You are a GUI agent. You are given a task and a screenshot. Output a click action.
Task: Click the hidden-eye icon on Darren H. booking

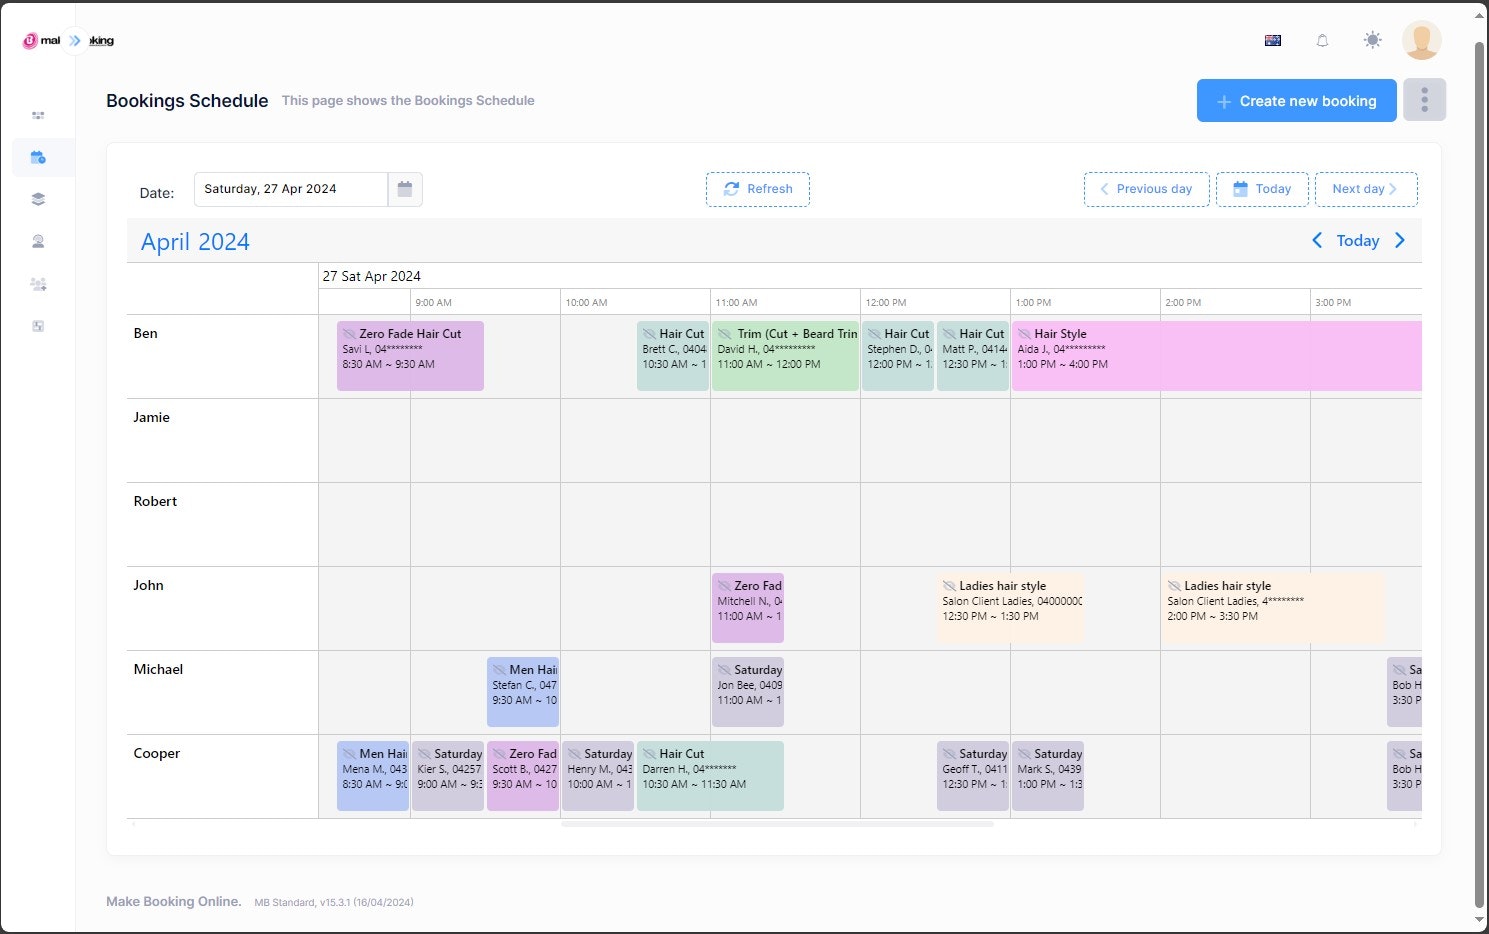coord(649,754)
